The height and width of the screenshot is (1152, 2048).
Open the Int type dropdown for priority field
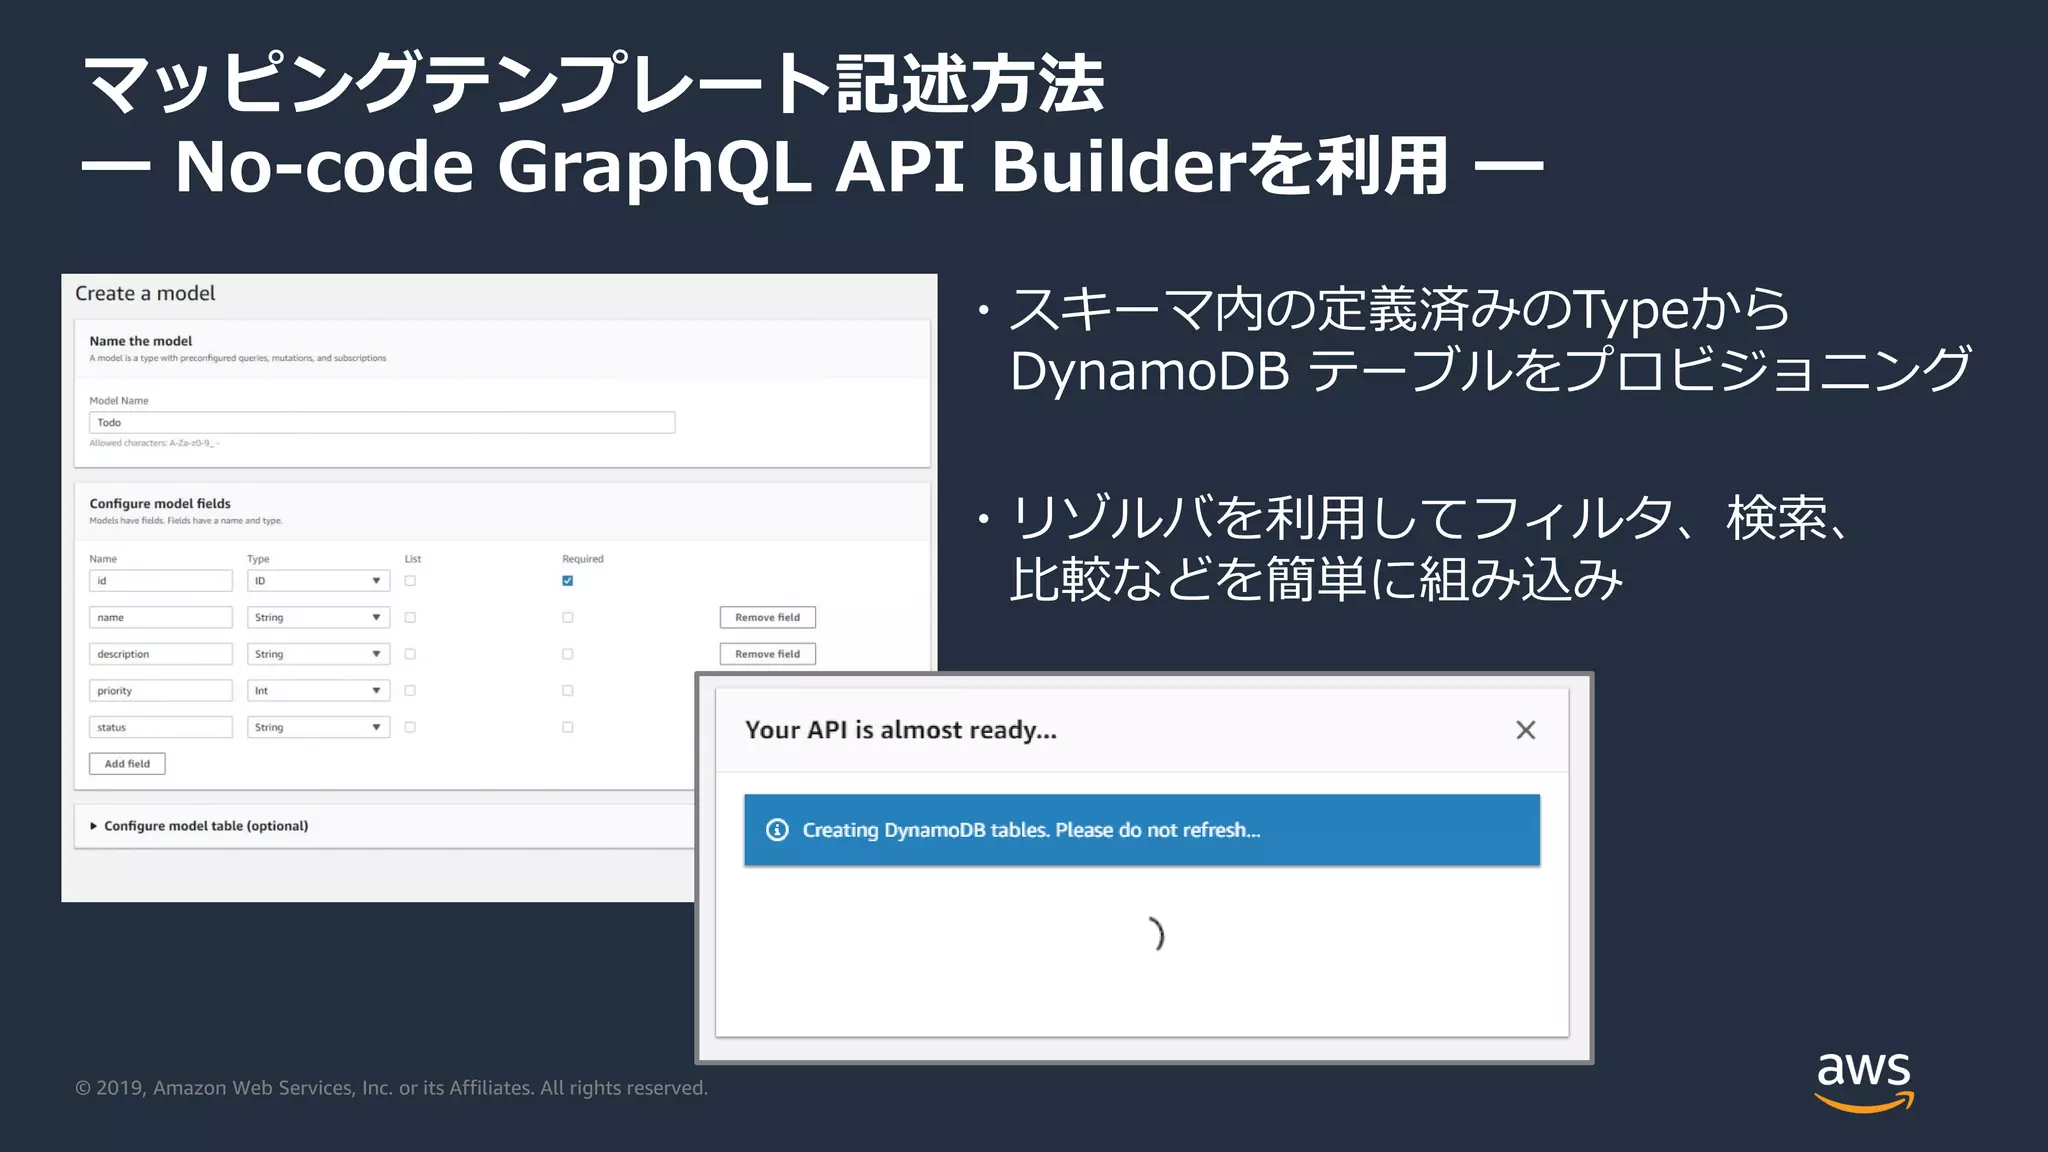coord(318,691)
